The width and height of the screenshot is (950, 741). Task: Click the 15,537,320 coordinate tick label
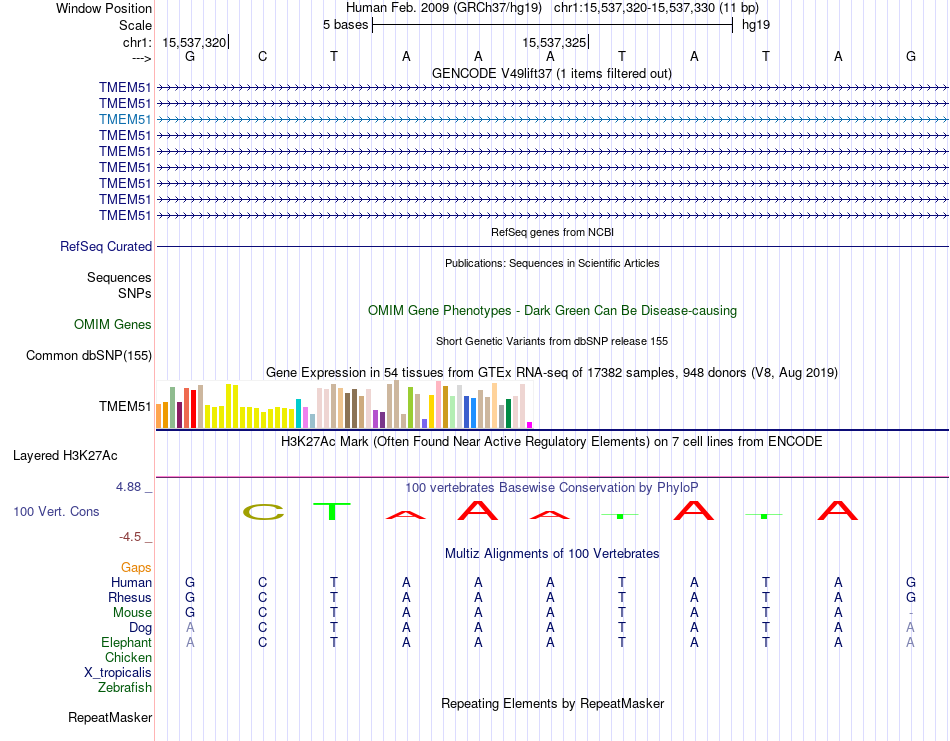point(194,42)
